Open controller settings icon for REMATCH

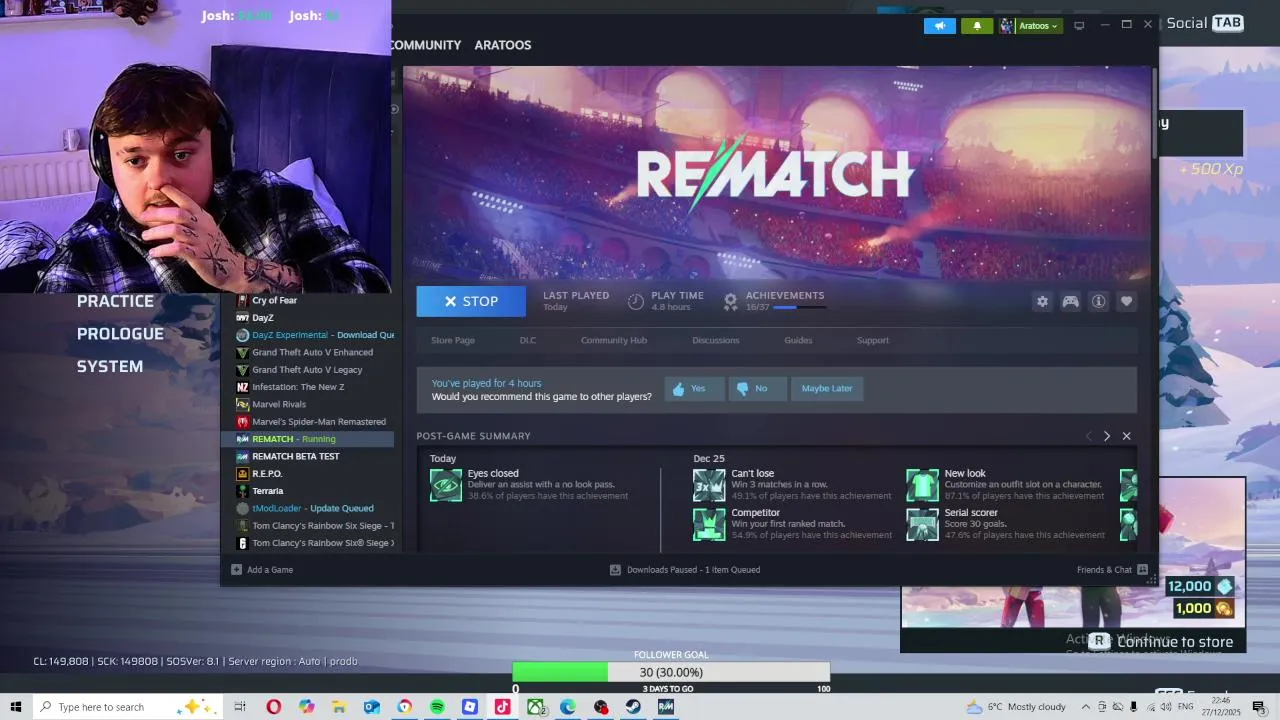(x=1070, y=301)
